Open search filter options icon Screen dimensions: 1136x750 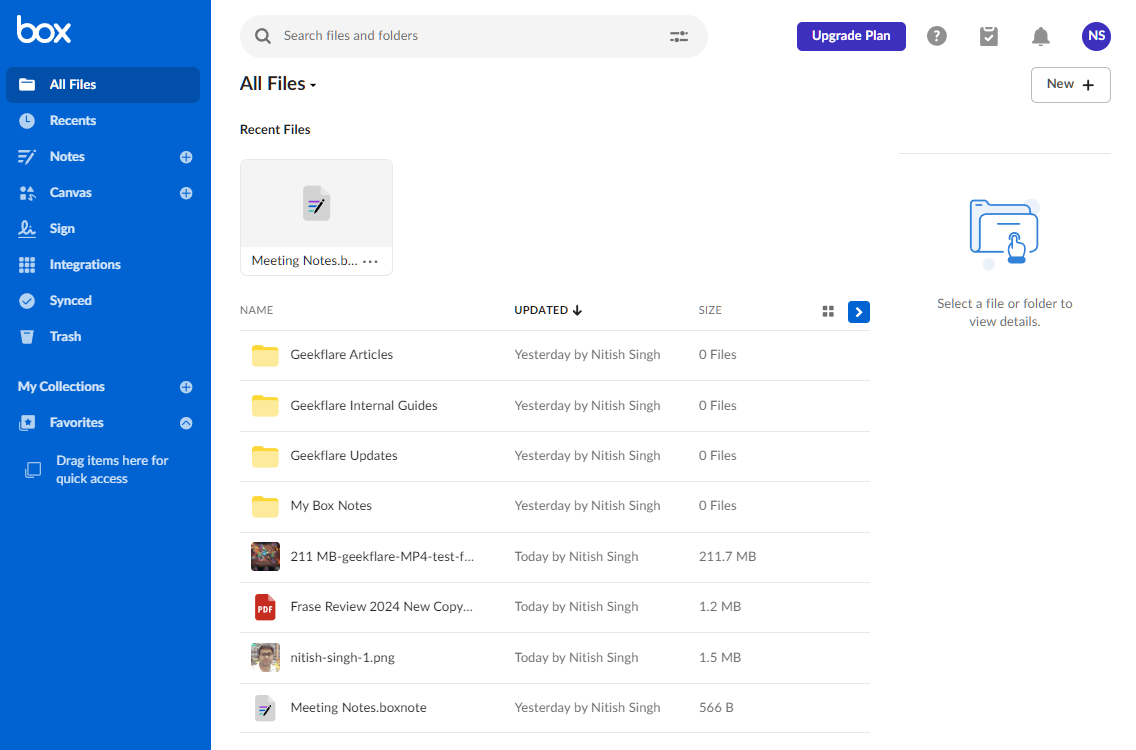point(679,36)
